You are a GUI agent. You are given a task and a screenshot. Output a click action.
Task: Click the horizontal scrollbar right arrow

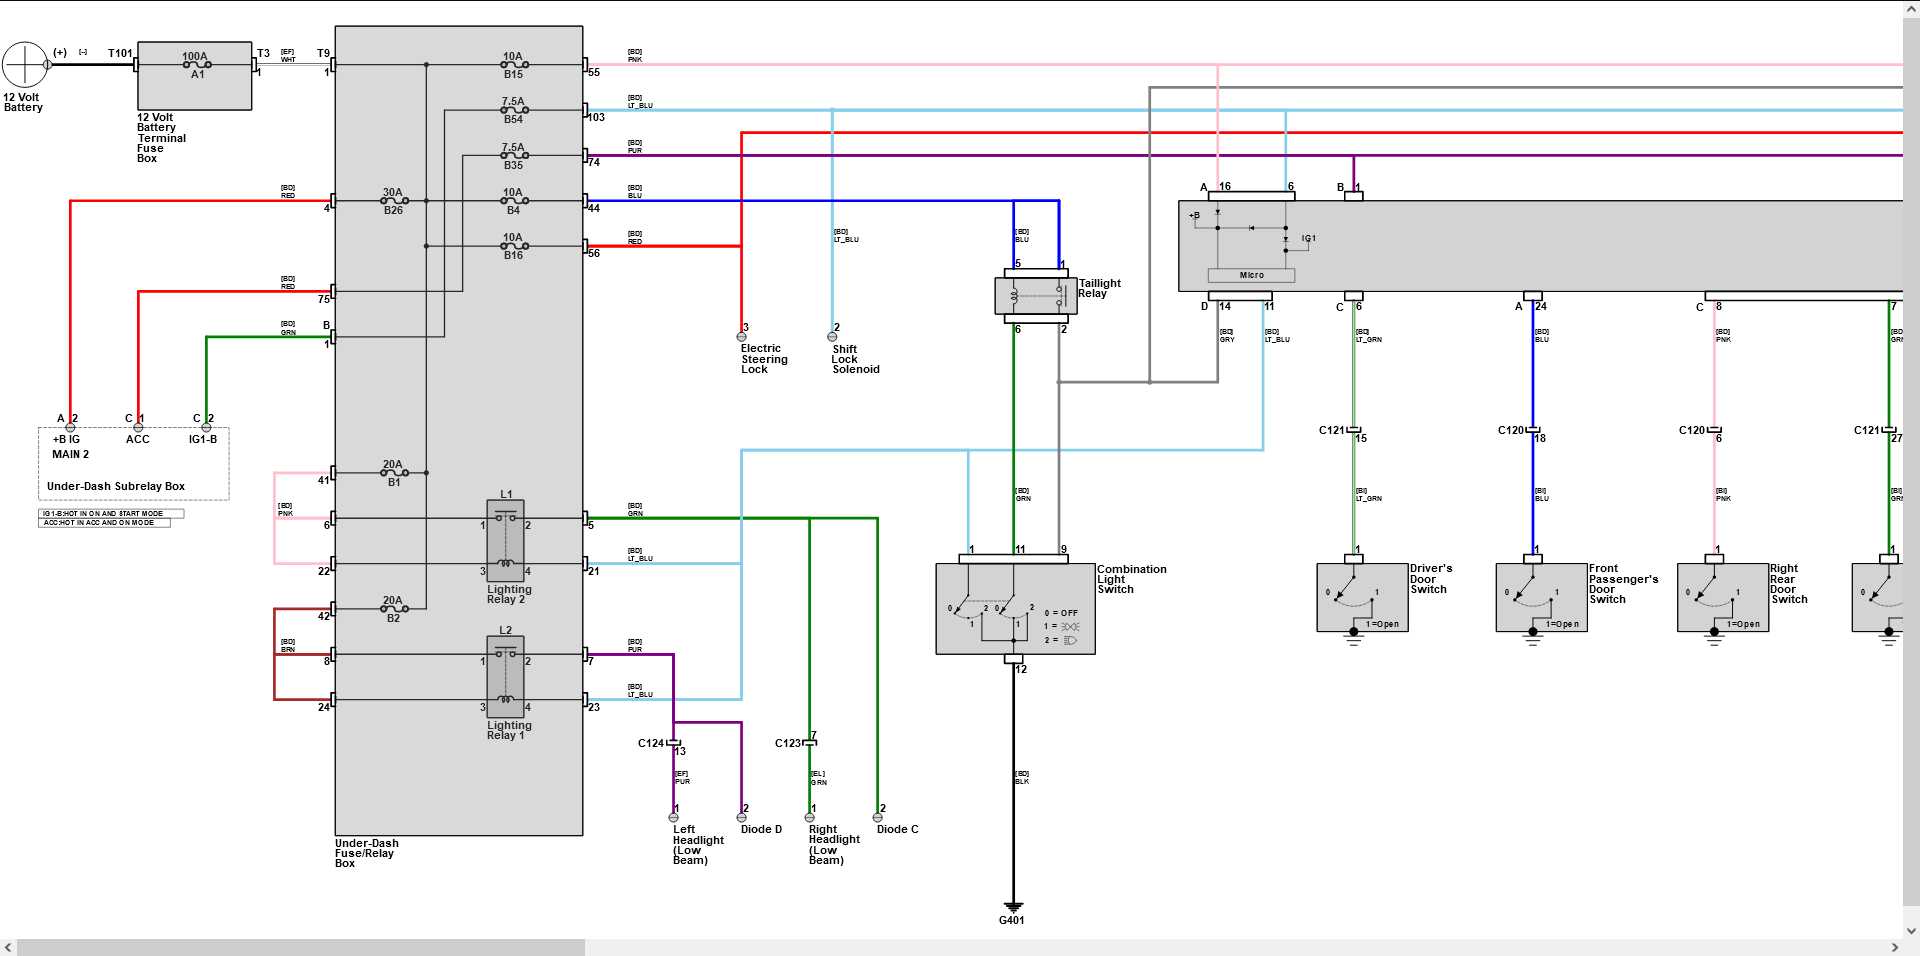1894,947
